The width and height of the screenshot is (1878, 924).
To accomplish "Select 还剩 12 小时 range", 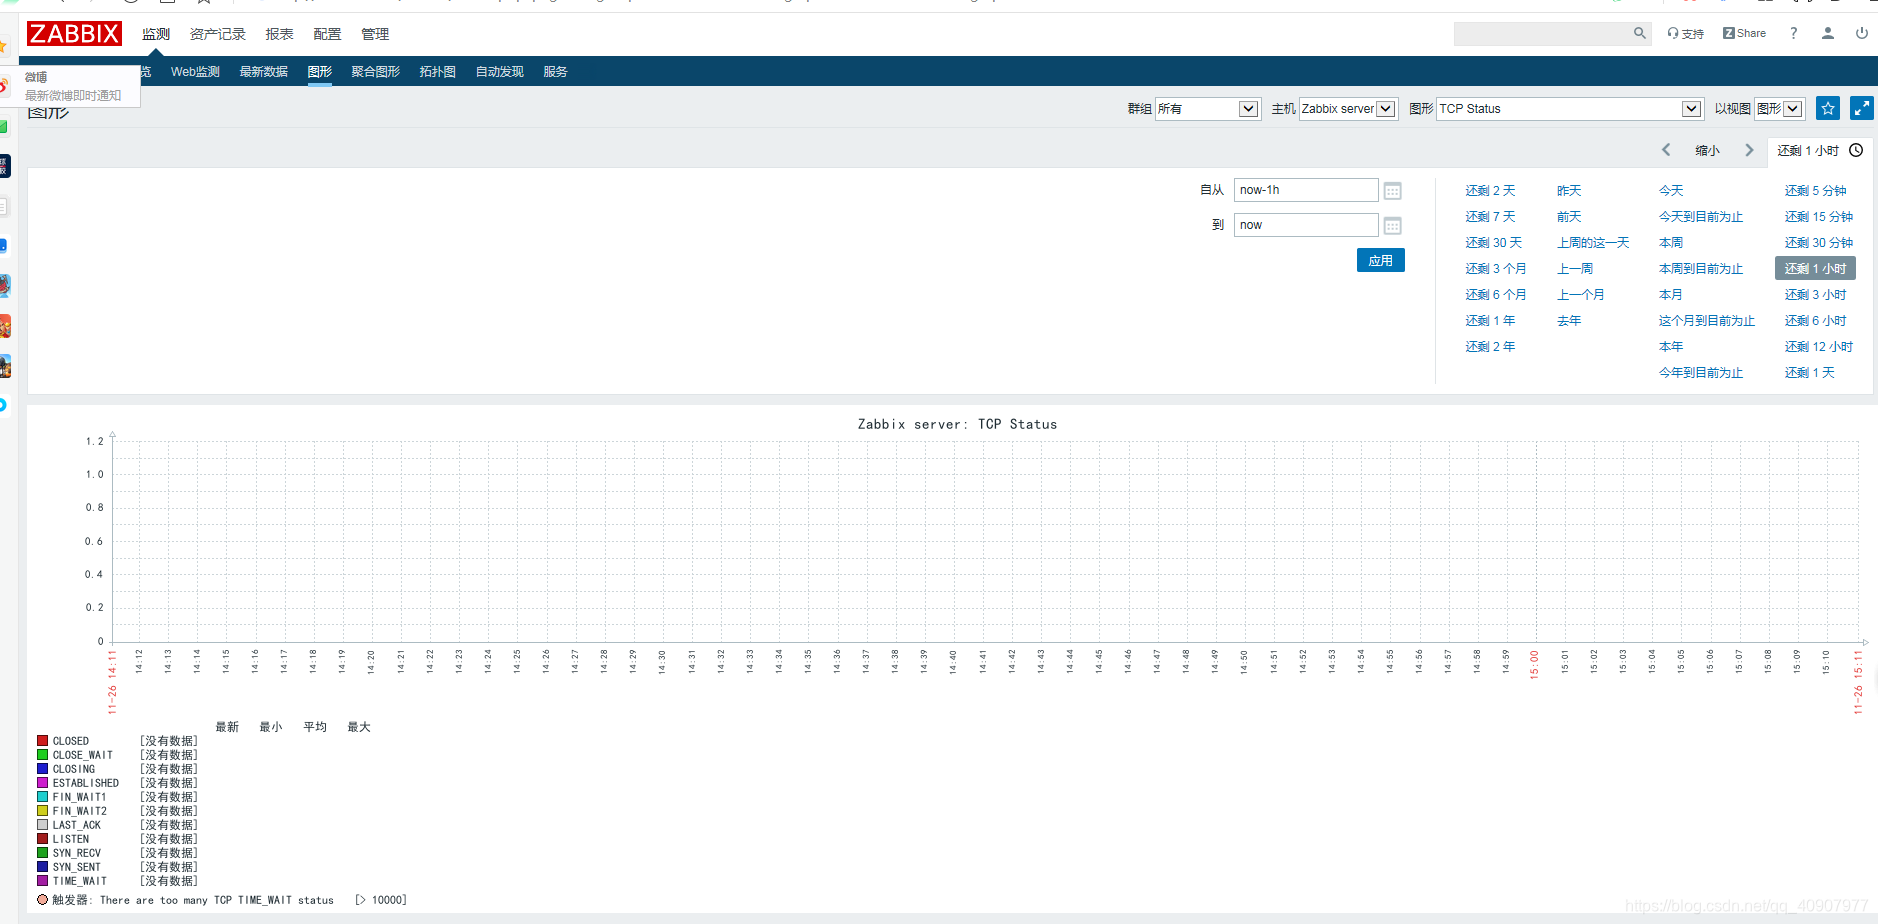I will pyautogui.click(x=1819, y=347).
